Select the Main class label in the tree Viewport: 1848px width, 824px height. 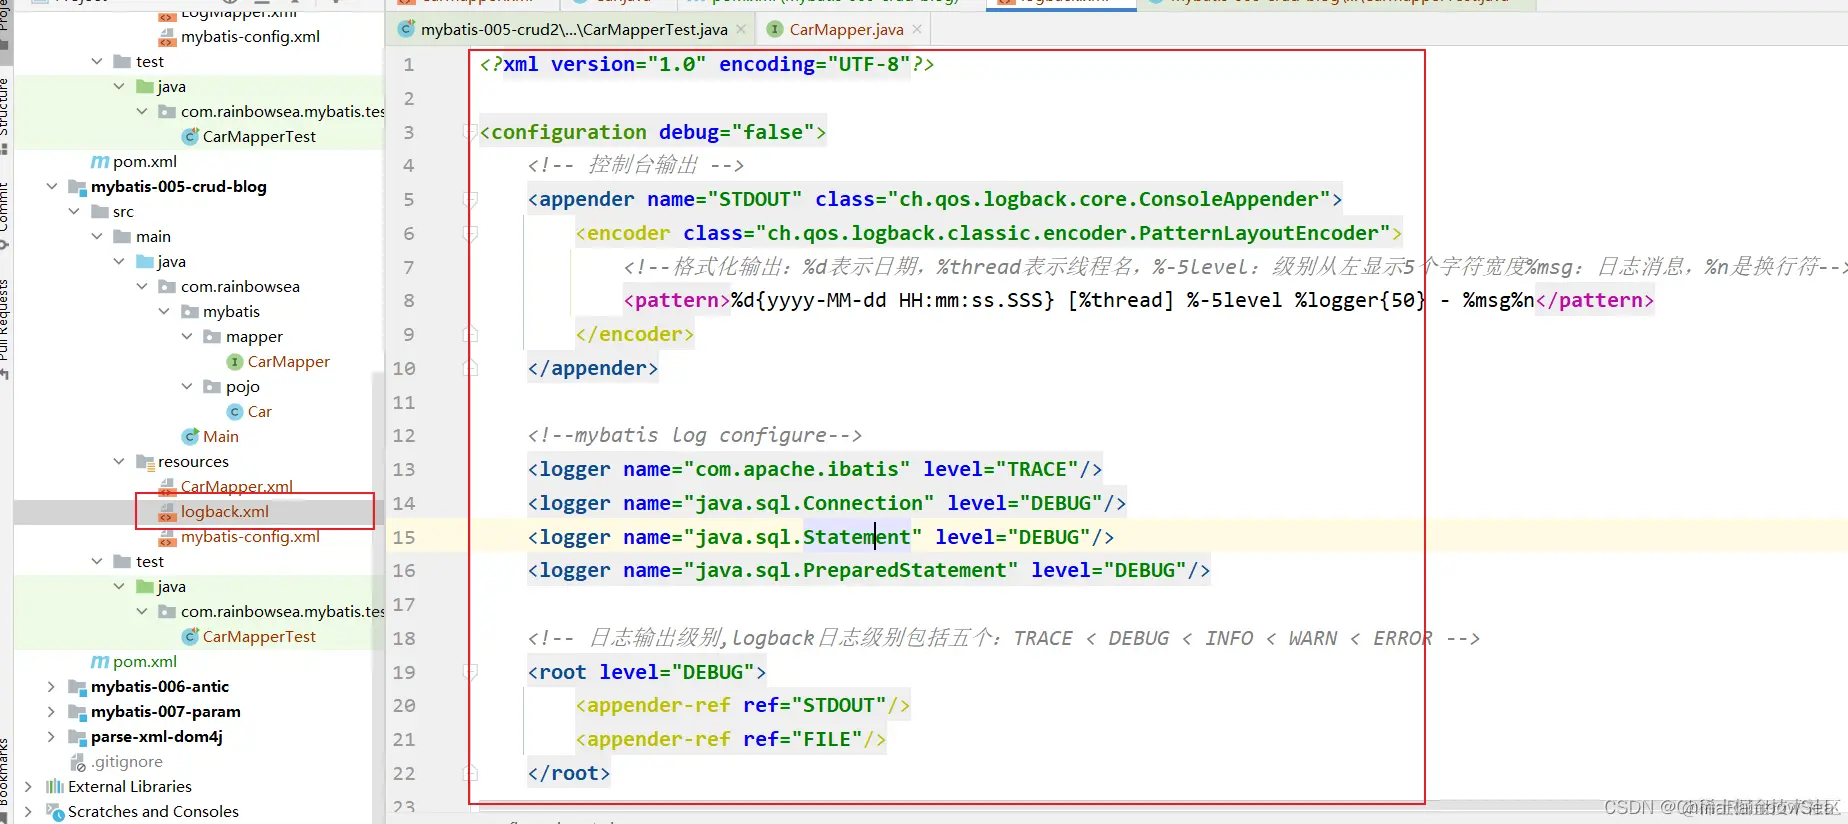tap(220, 437)
